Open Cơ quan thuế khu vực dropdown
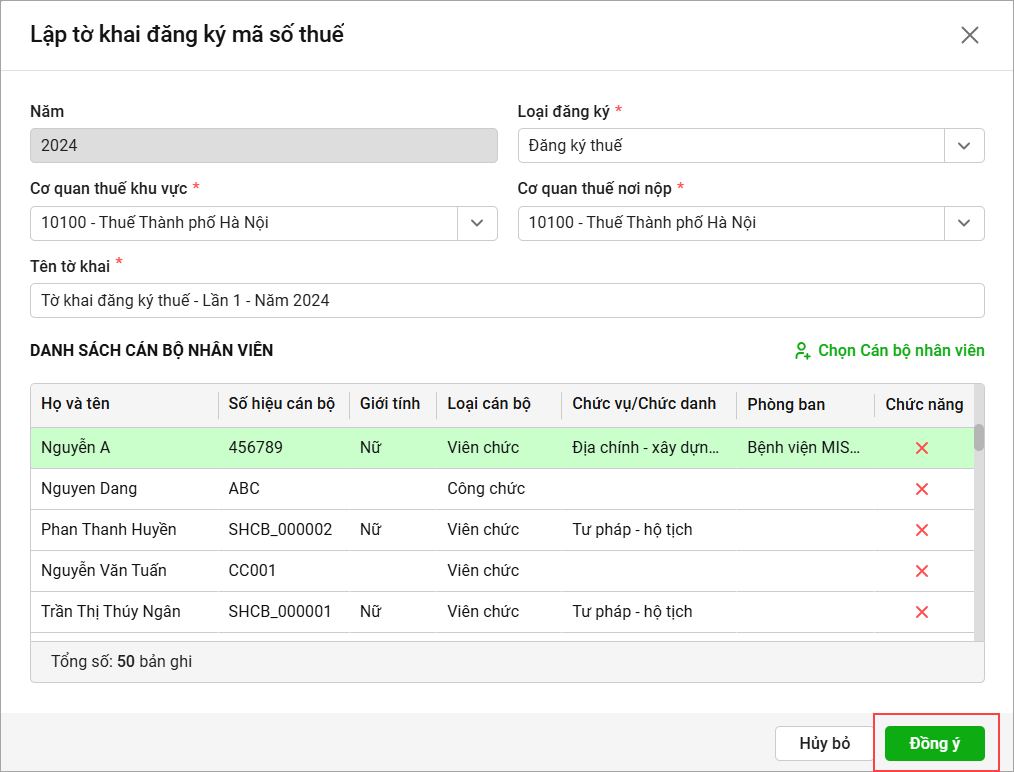 pos(477,223)
